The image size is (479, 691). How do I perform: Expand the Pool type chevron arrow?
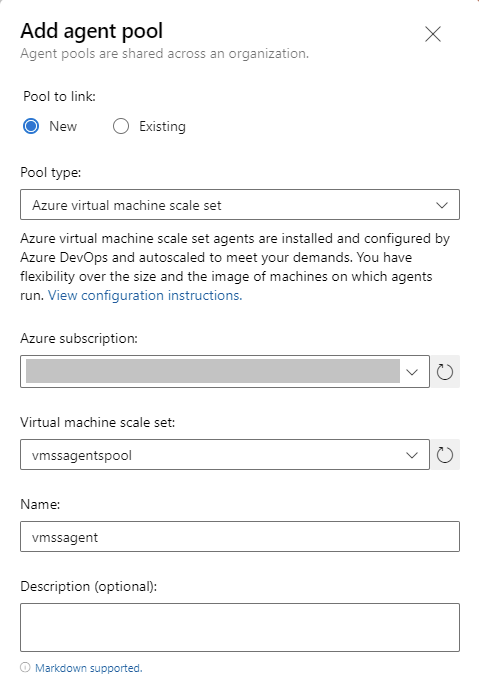[442, 205]
